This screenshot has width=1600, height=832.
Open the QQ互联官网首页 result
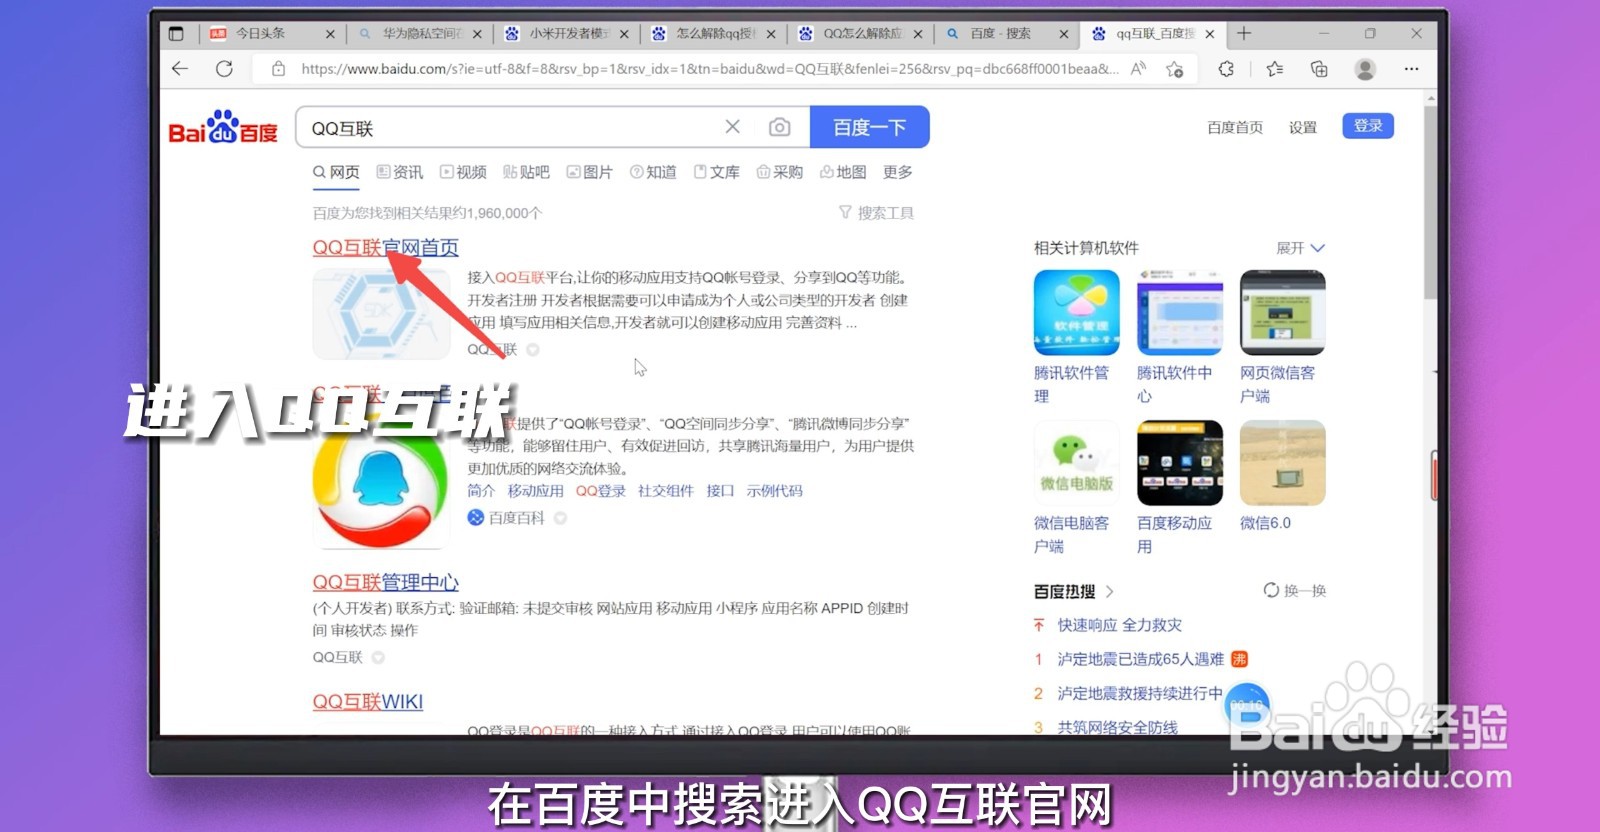[386, 247]
